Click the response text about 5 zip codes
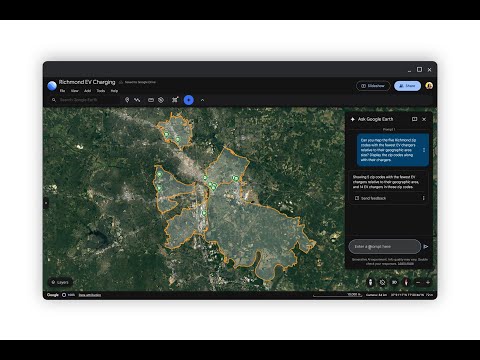Screen dimensions: 480x360 click(x=386, y=182)
